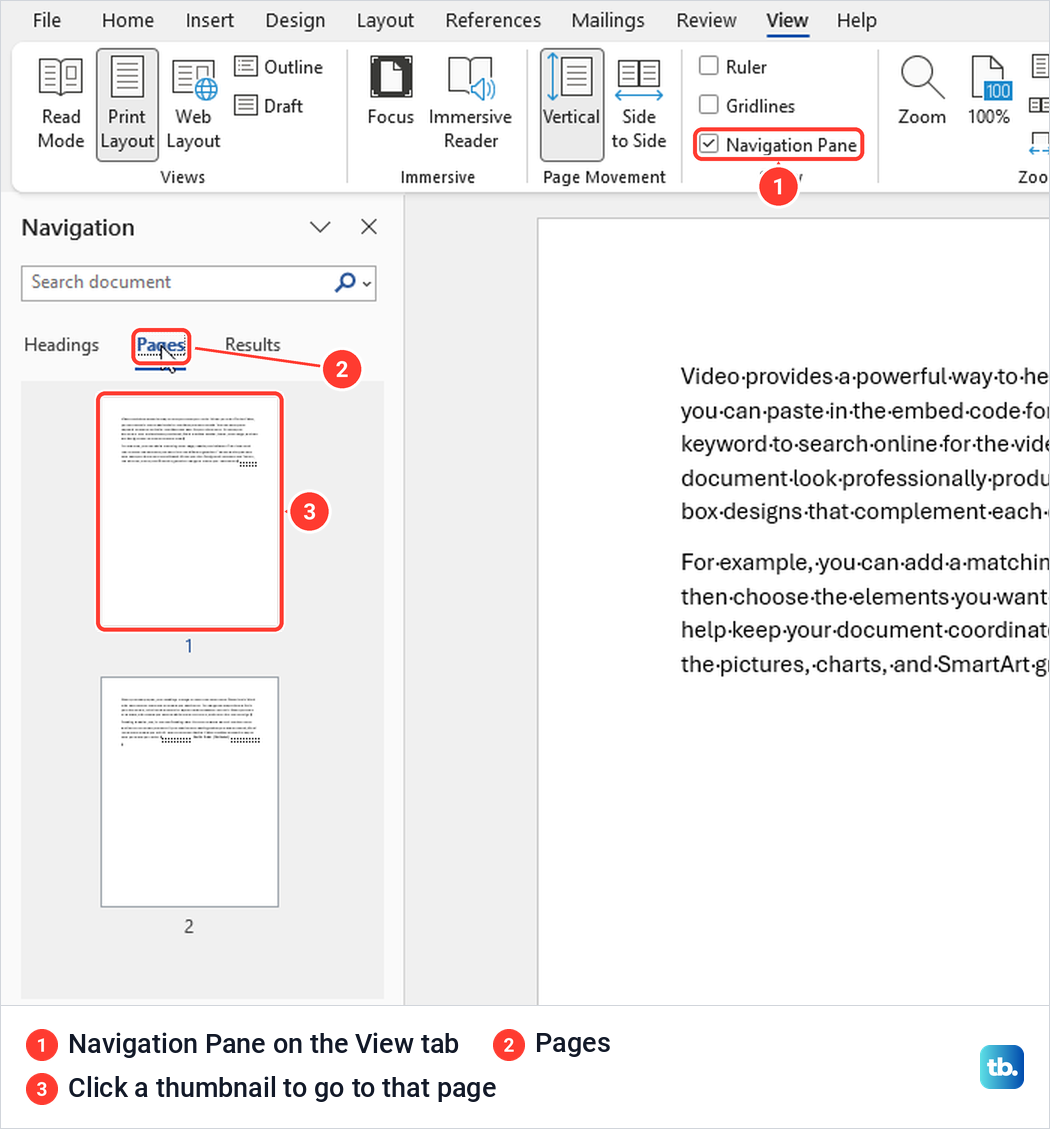This screenshot has height=1129, width=1050.
Task: Switch to Results tab in Navigation
Action: [x=252, y=345]
